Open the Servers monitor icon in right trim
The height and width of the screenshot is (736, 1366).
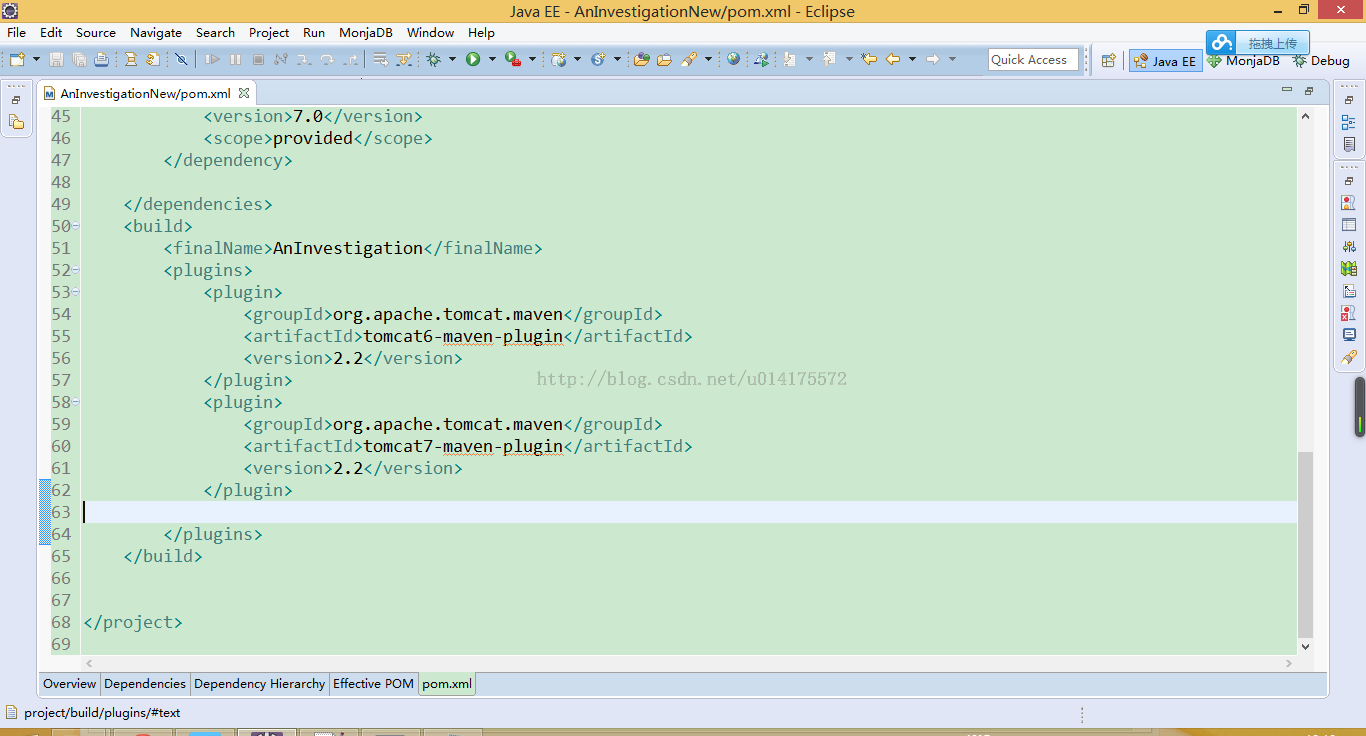point(1349,335)
